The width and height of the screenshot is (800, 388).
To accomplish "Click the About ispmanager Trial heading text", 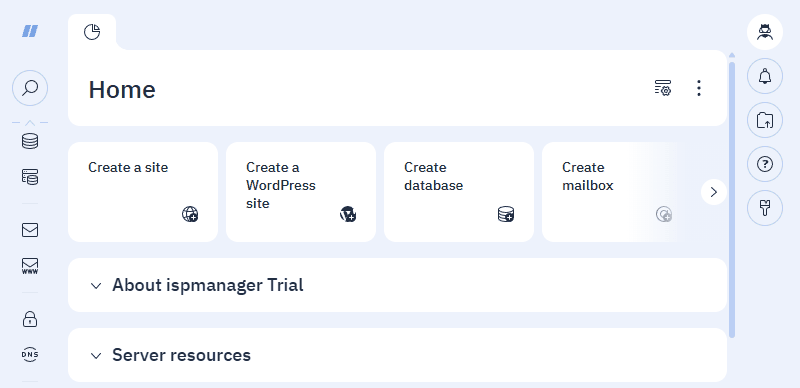I will (208, 285).
